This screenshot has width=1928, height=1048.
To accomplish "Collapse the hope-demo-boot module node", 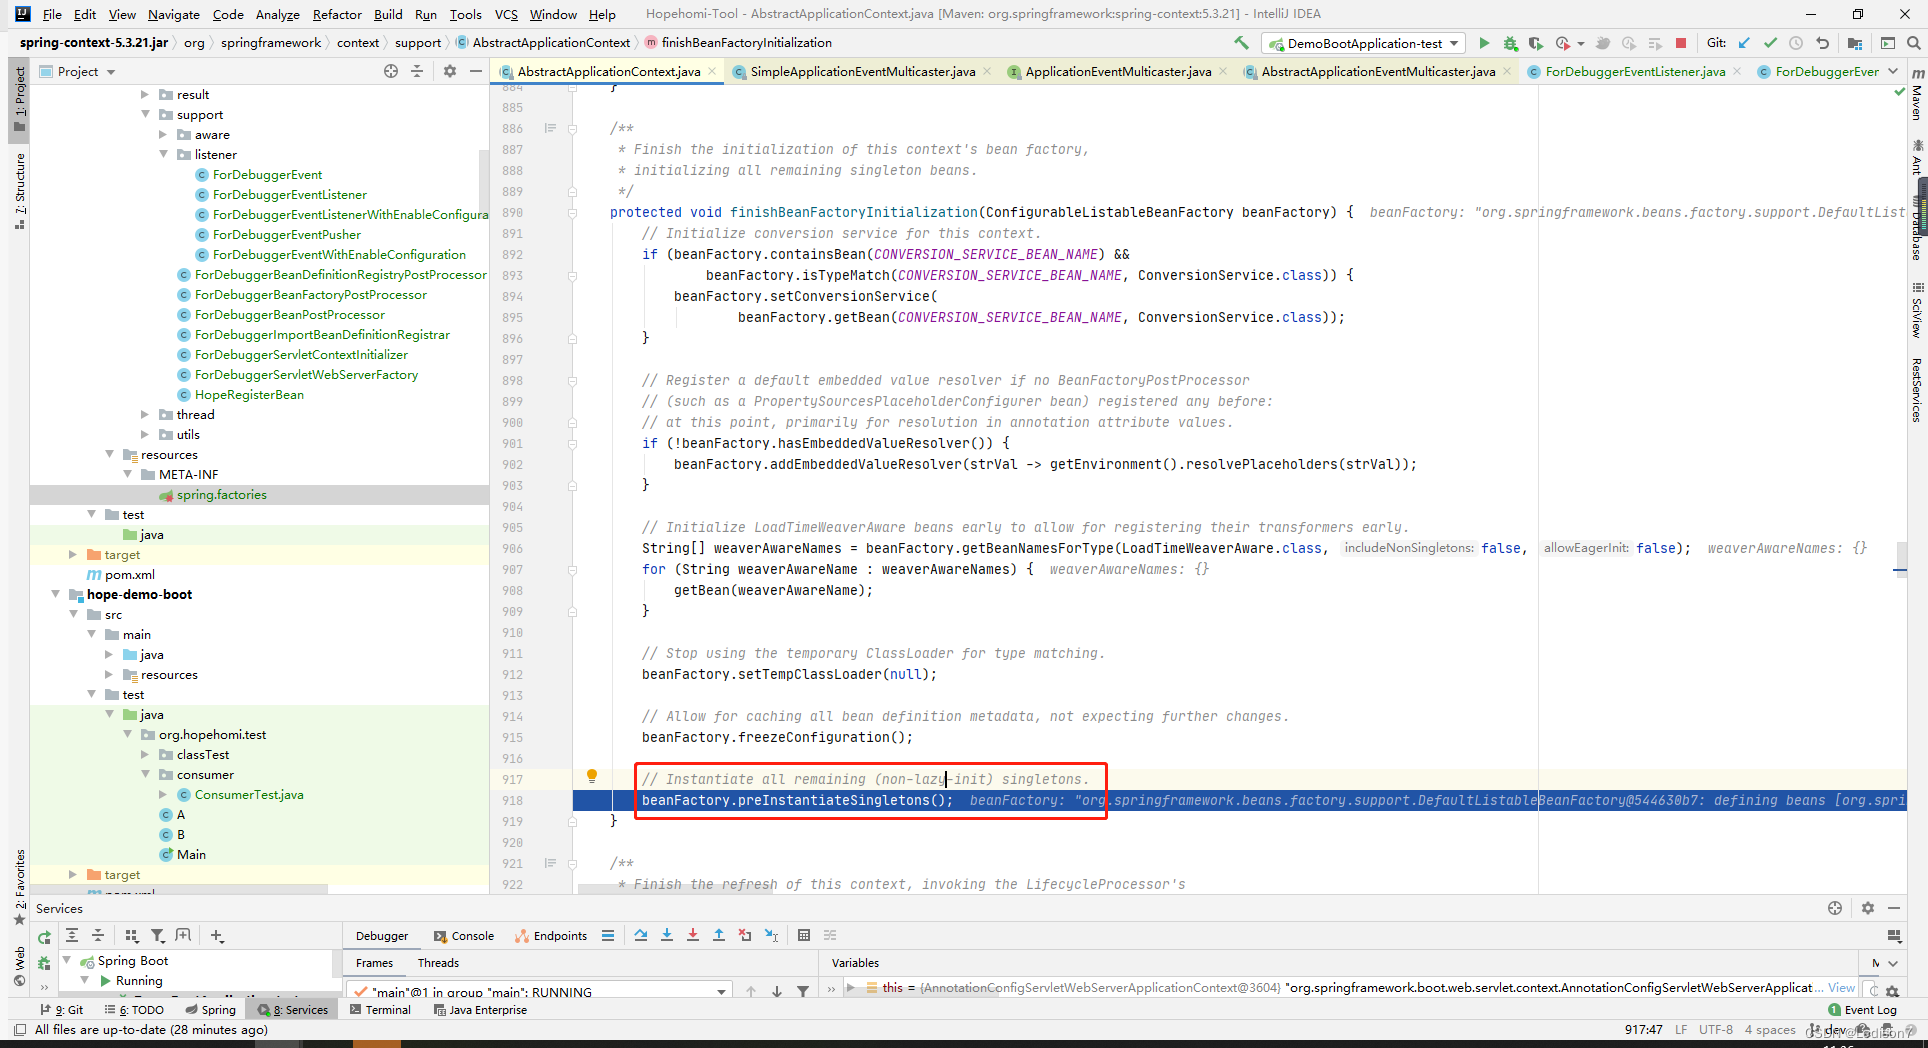I will coord(56,594).
